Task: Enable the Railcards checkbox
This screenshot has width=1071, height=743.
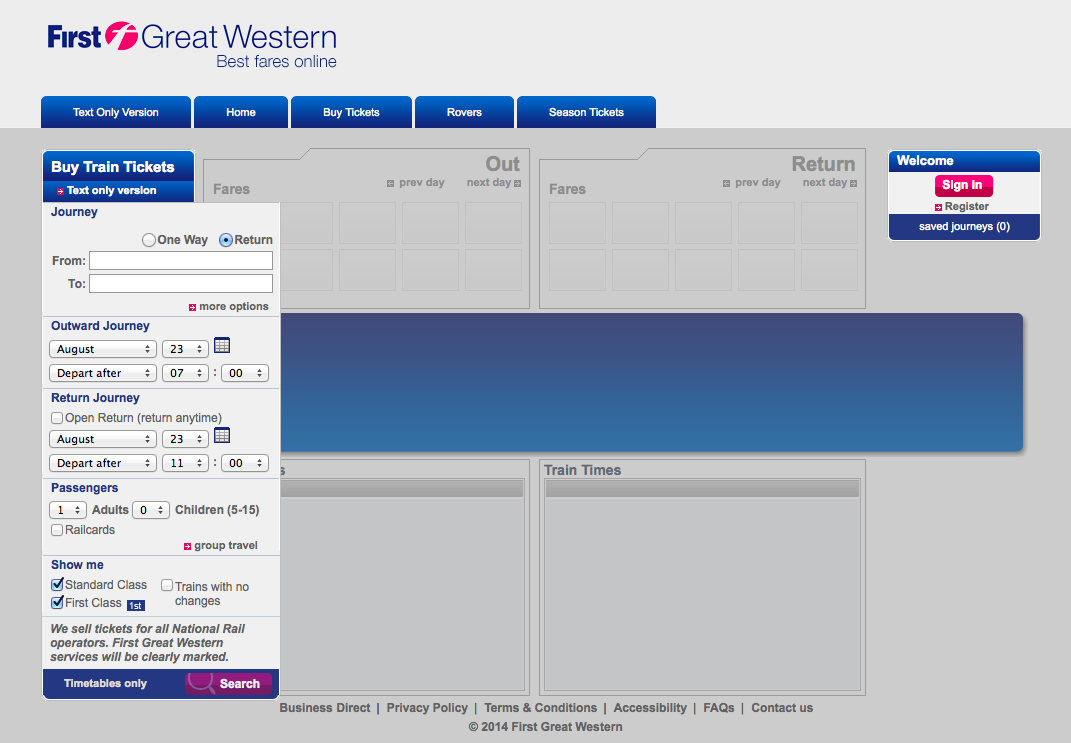Action: [57, 530]
